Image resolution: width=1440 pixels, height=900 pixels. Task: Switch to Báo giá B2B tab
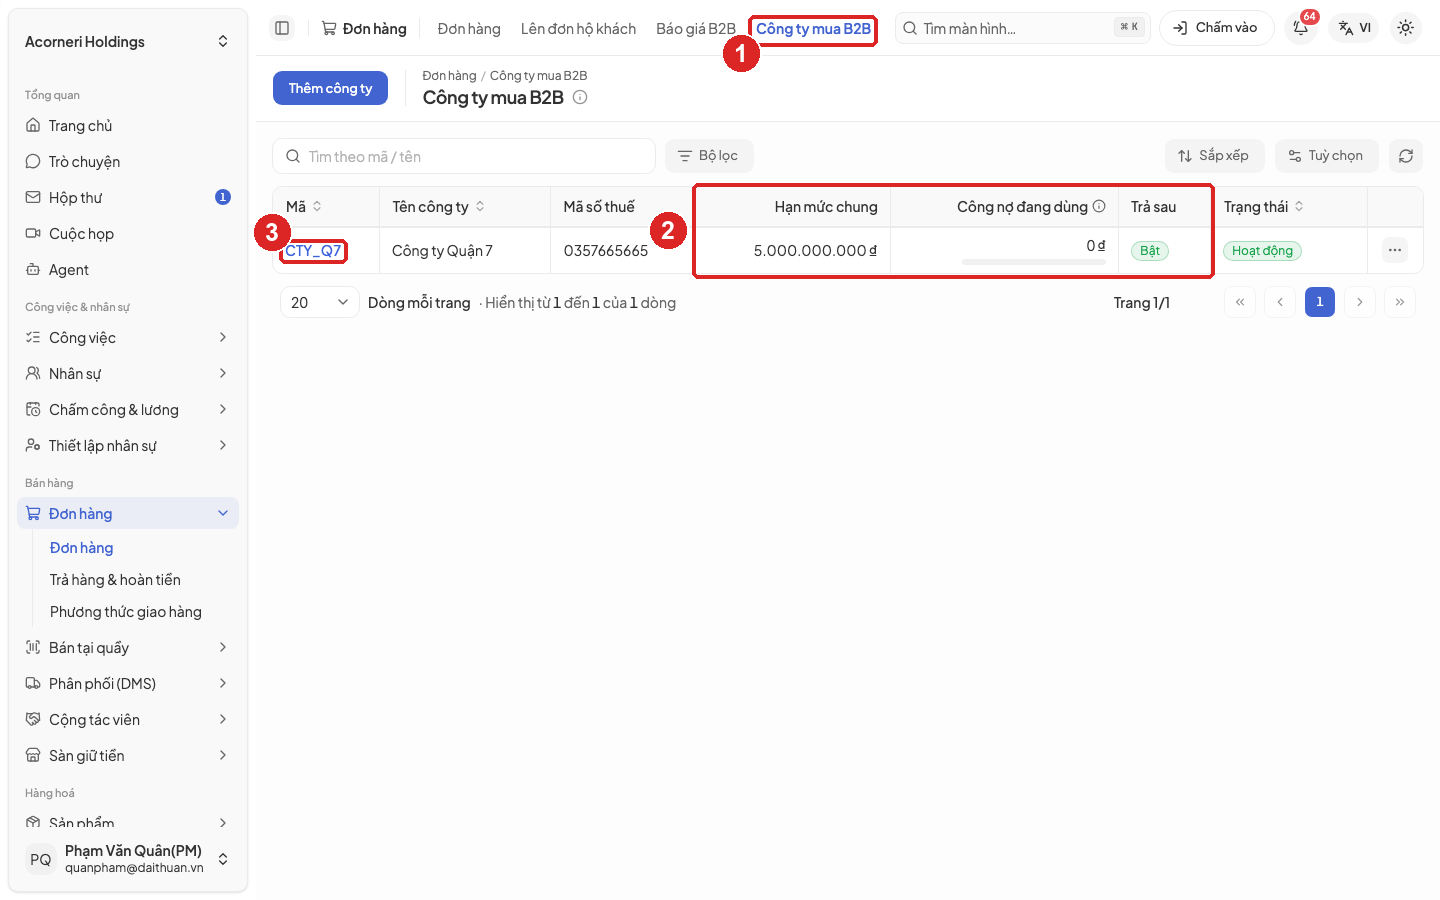click(x=696, y=29)
